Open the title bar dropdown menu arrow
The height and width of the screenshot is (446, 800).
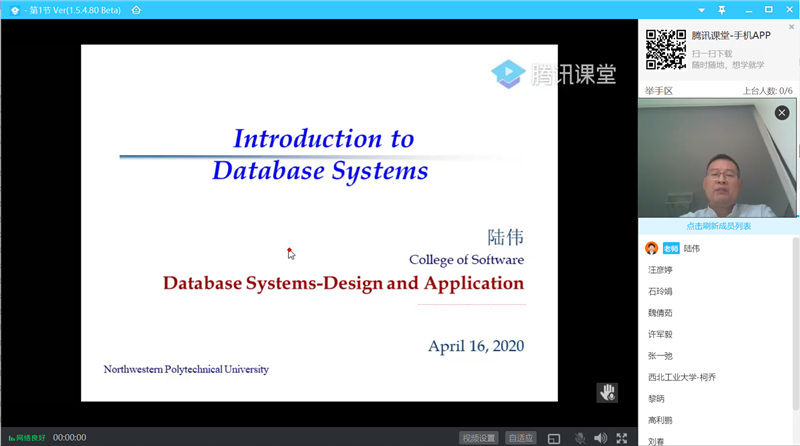click(699, 9)
